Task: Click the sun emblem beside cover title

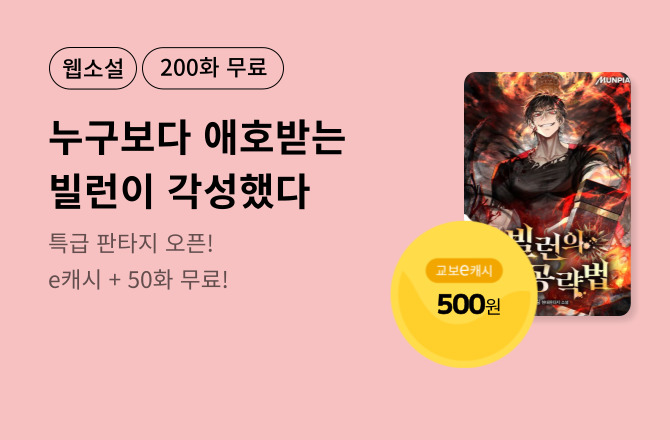Action: click(x=595, y=244)
